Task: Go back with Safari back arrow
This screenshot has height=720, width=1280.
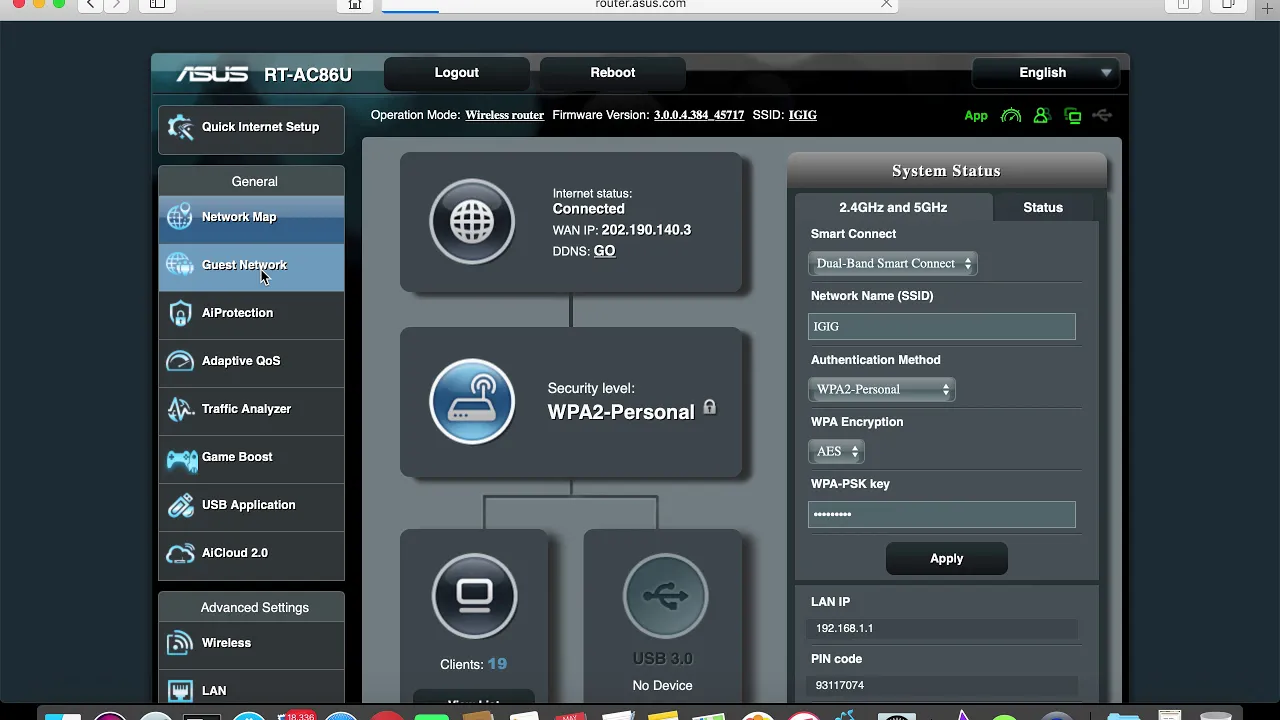Action: click(x=90, y=4)
